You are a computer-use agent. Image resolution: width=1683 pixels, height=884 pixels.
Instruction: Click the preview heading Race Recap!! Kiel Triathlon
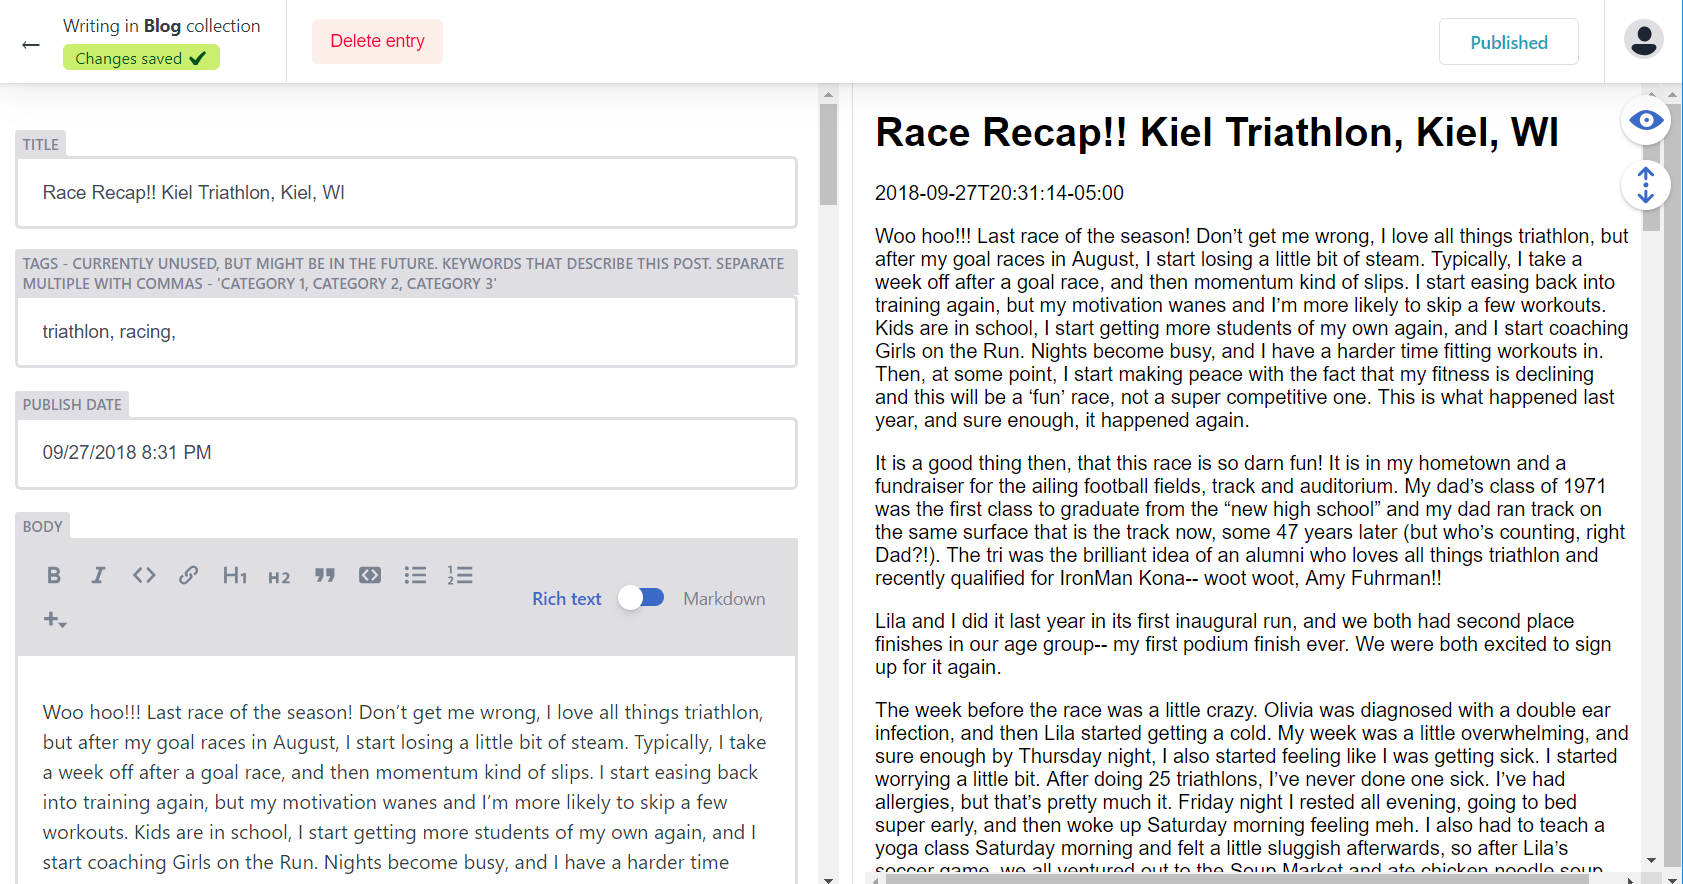tap(1216, 132)
